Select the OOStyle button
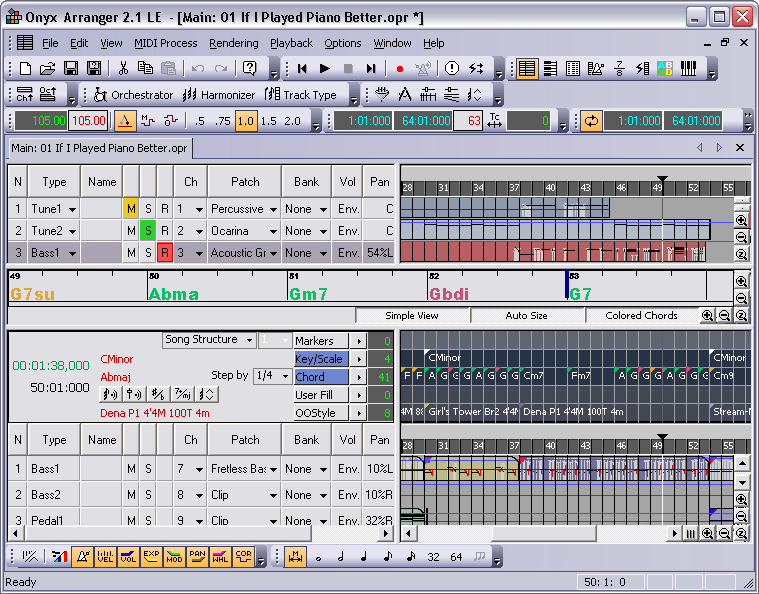The width and height of the screenshot is (759, 594). click(x=321, y=412)
